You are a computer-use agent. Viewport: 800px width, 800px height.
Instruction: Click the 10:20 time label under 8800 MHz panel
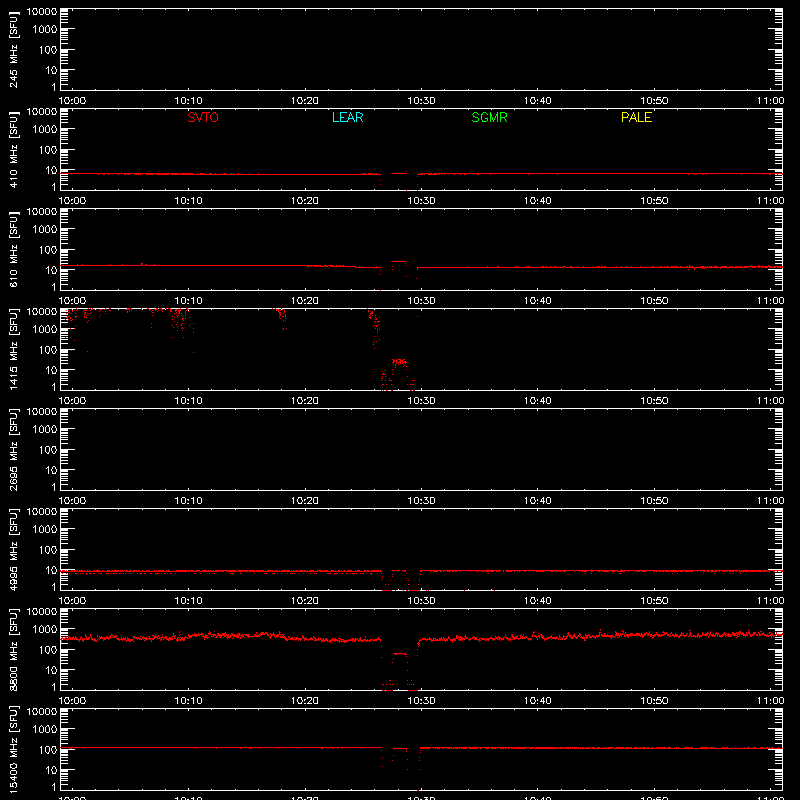[305, 701]
